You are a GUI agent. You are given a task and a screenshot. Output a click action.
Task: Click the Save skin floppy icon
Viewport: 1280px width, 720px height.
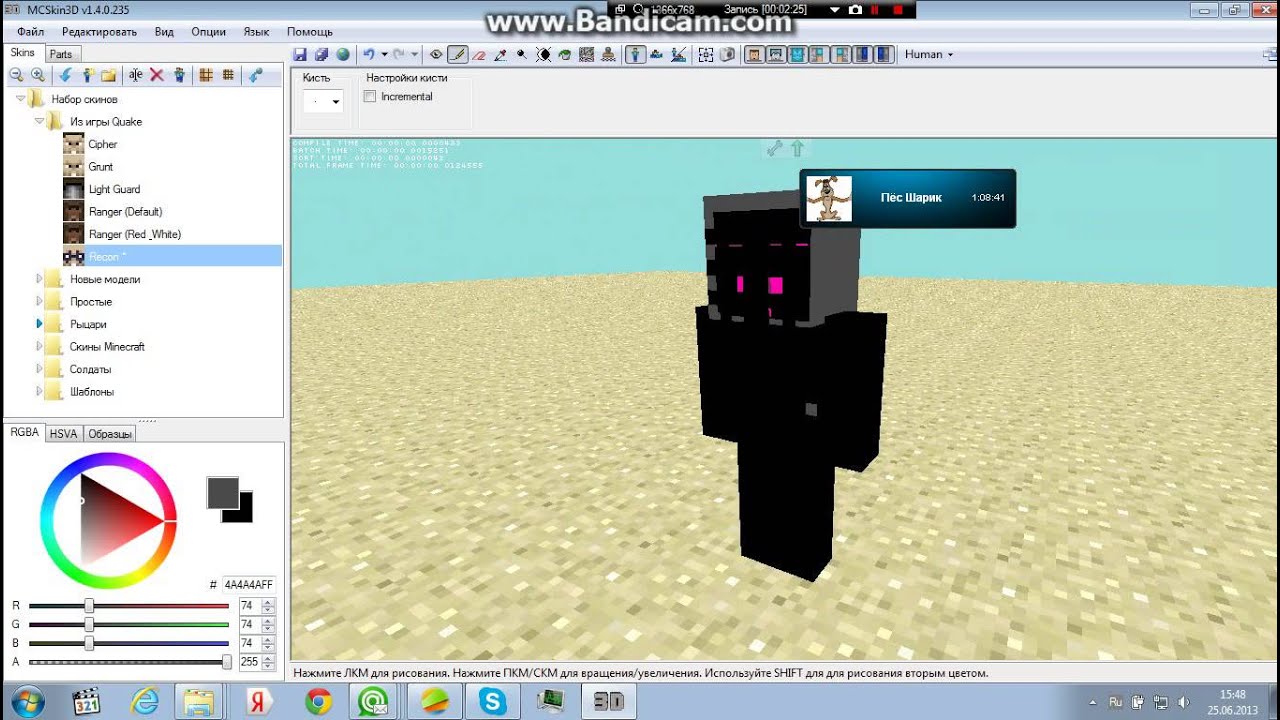click(300, 55)
